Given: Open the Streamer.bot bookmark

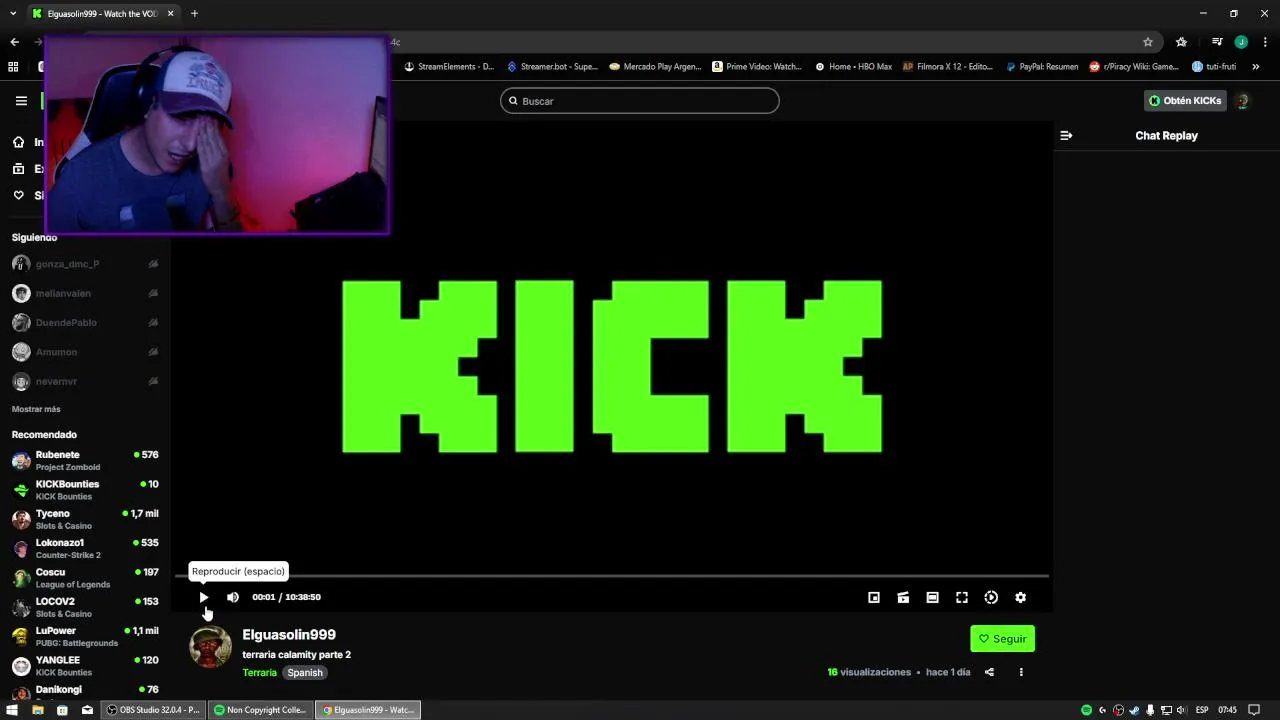Looking at the screenshot, I should [552, 67].
